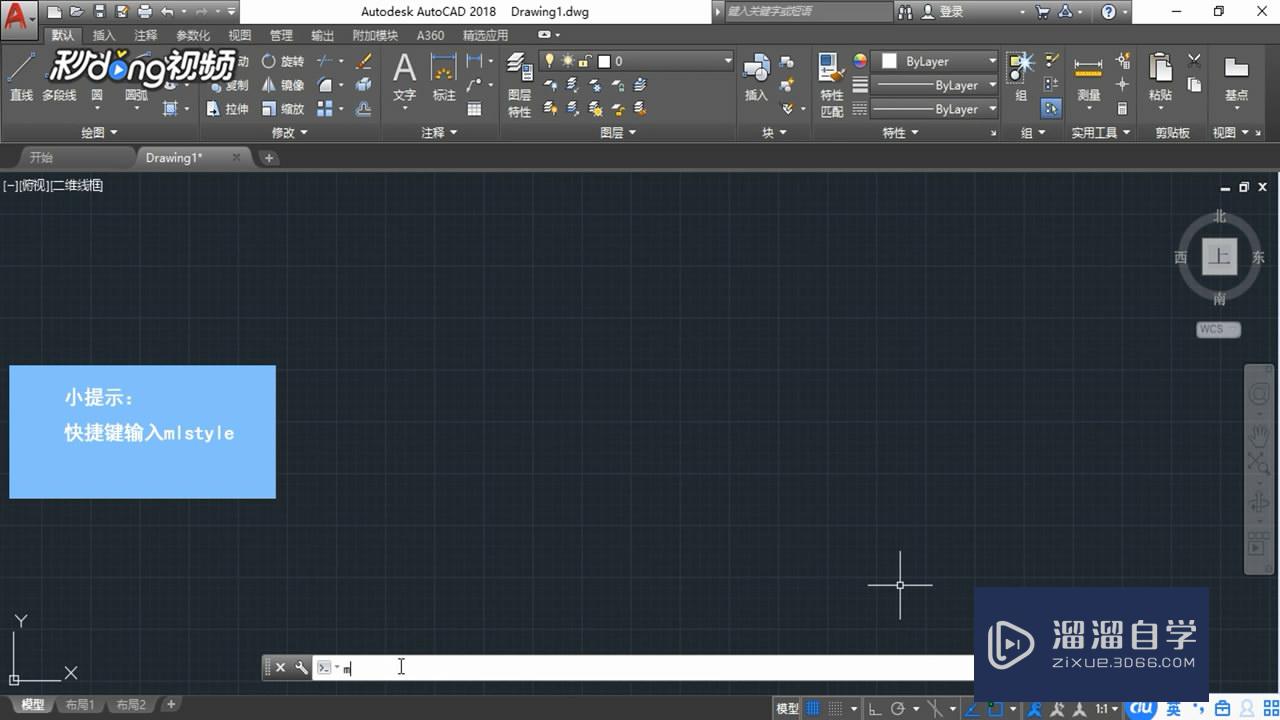The image size is (1280, 720).
Task: Click the Offset tool icon
Action: pos(364,109)
